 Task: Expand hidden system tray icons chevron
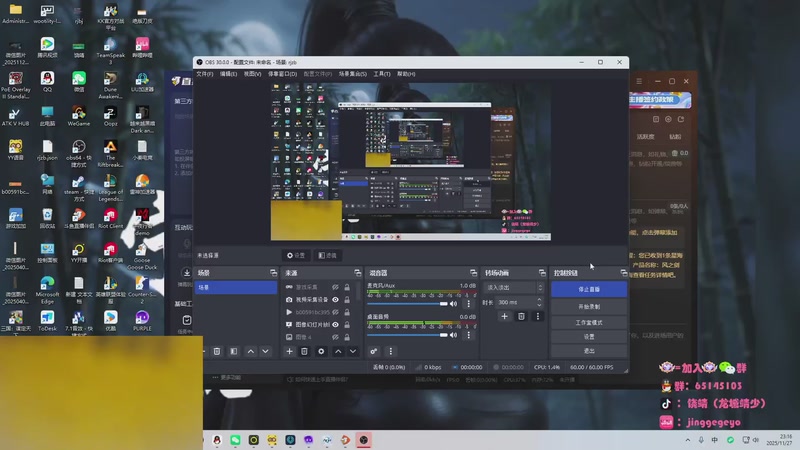[x=687, y=440]
